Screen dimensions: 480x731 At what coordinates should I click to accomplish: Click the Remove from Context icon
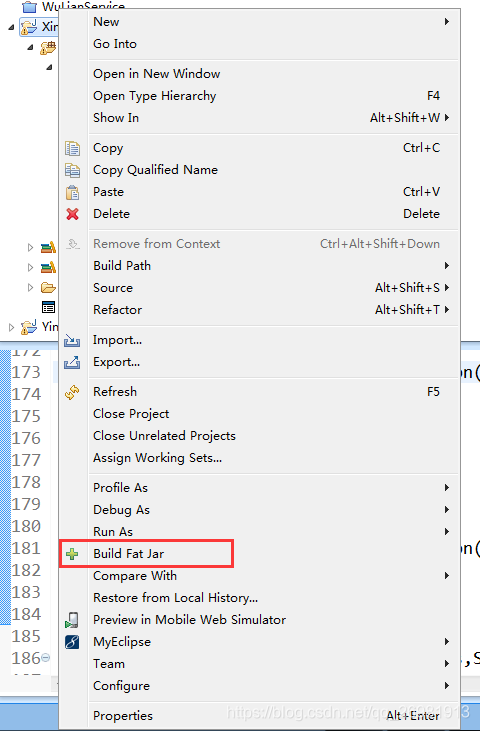[73, 244]
